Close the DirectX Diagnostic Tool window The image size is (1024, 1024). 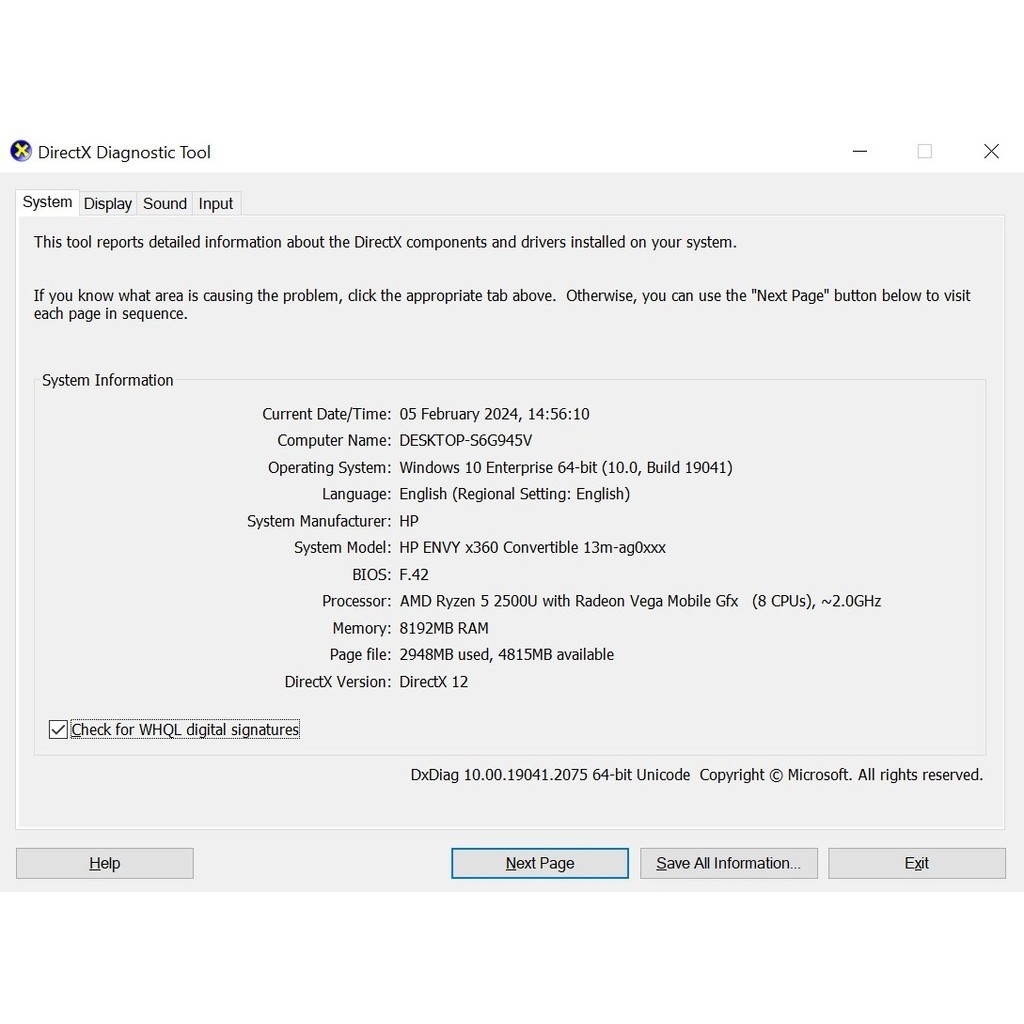click(991, 152)
